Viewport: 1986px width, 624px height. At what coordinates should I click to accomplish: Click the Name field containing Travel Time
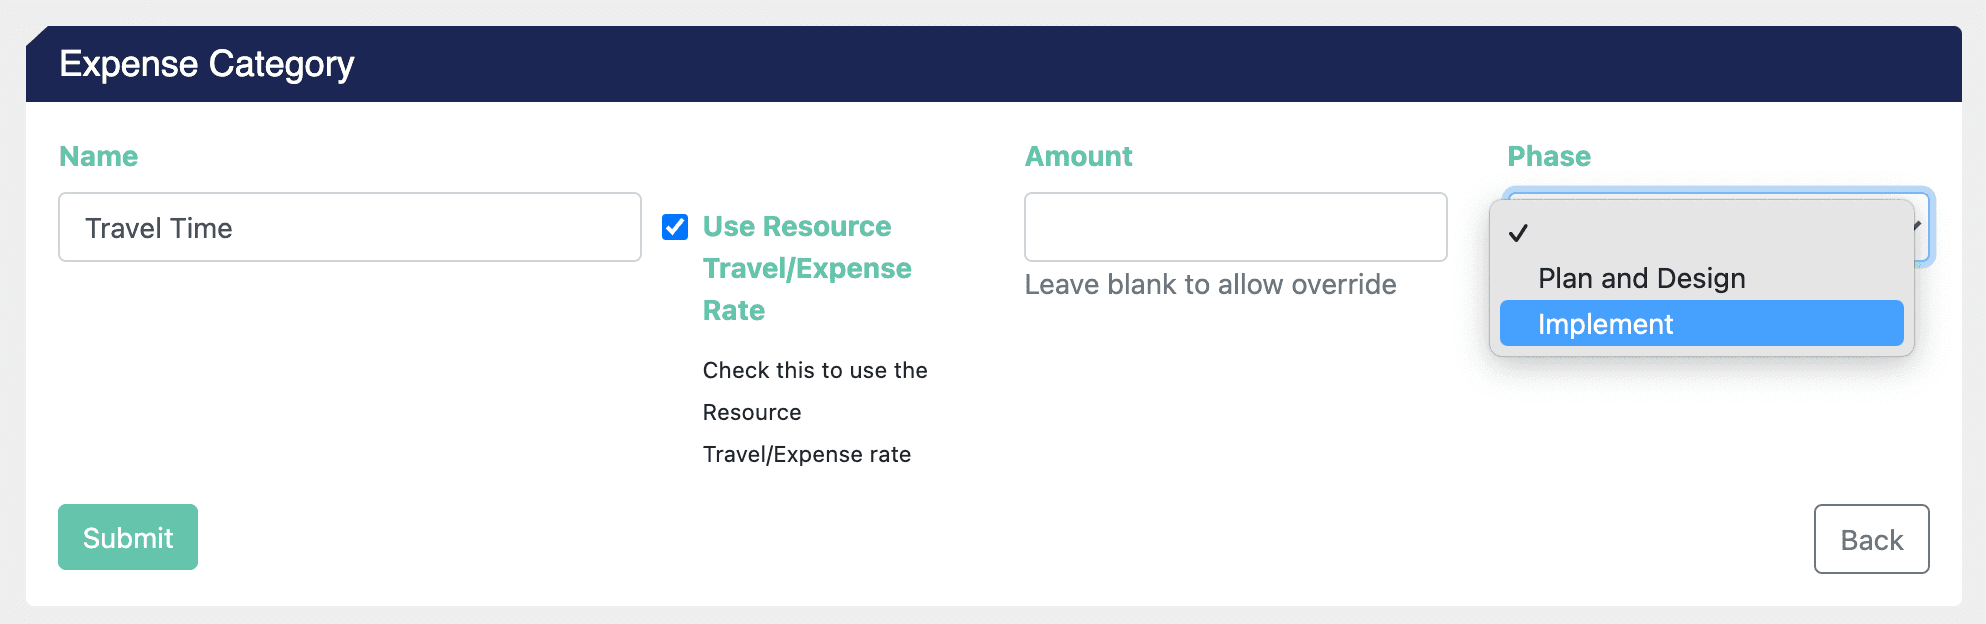pyautogui.click(x=350, y=227)
